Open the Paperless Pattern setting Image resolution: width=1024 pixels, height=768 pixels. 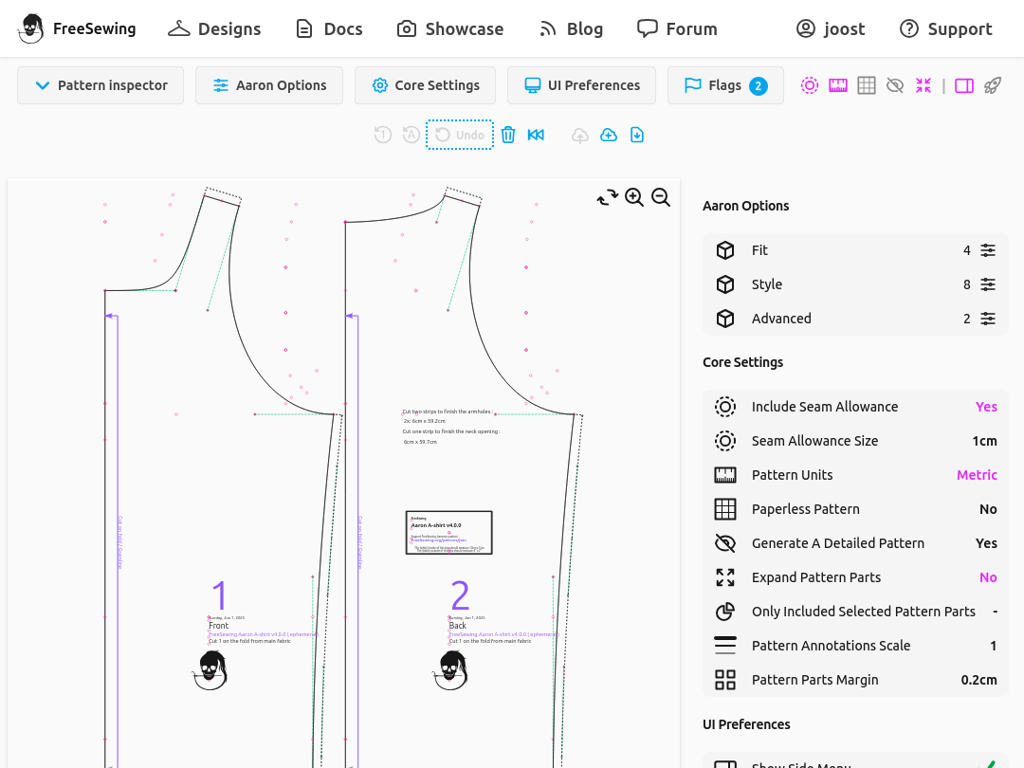tap(855, 509)
